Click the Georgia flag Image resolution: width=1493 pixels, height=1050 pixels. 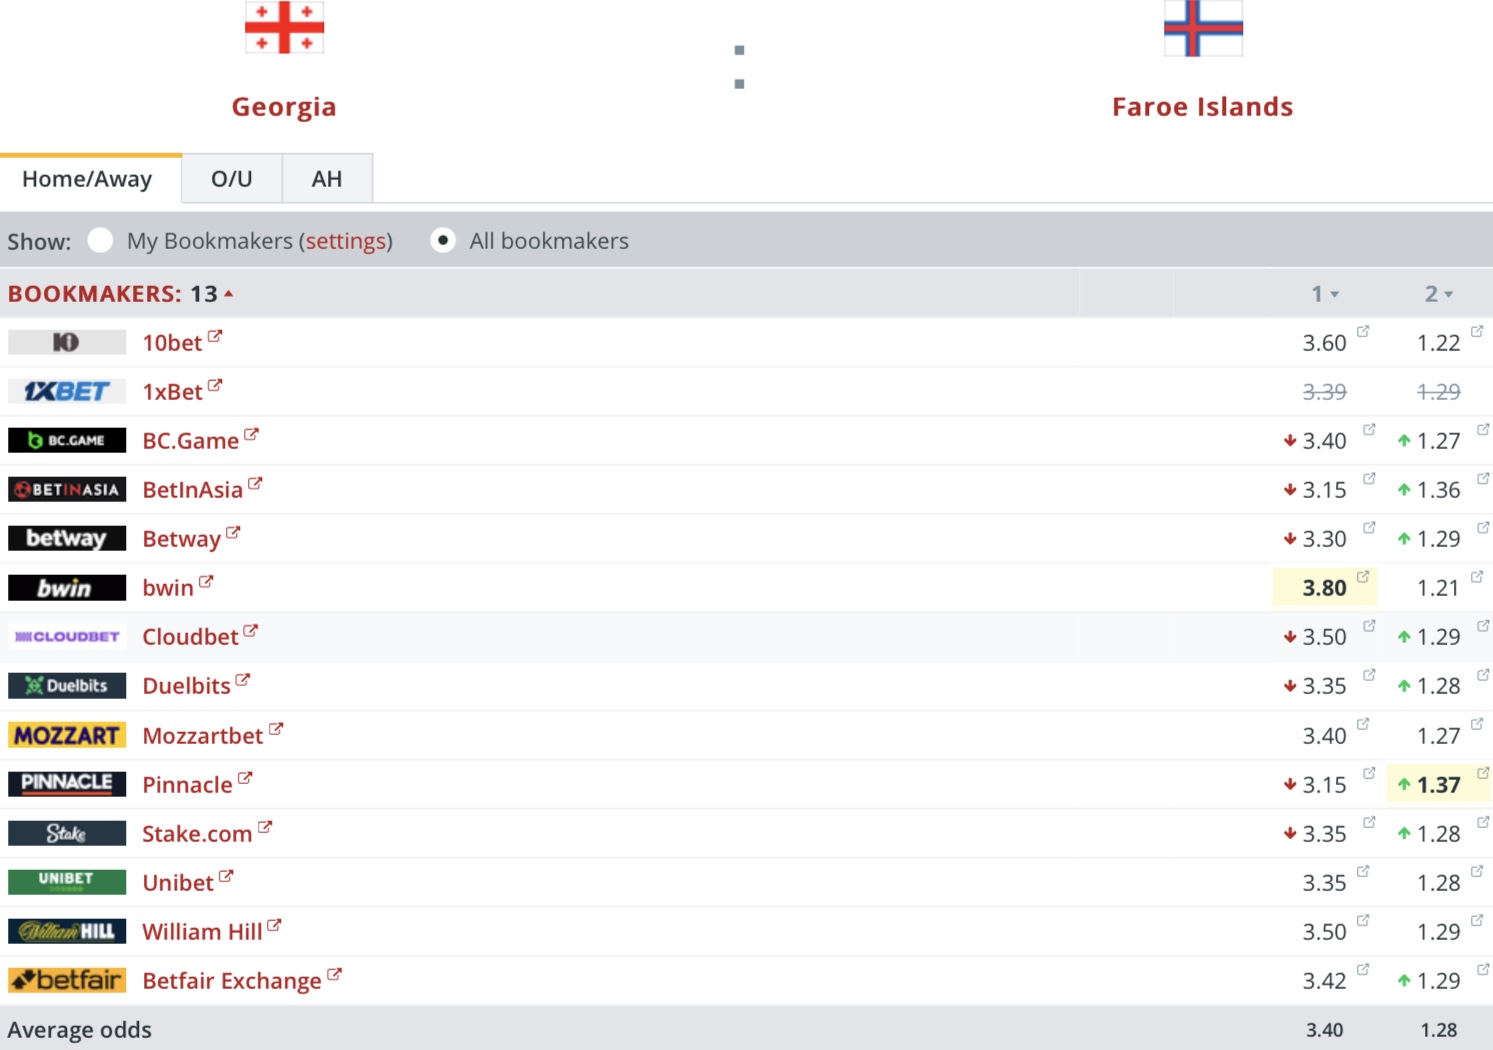pyautogui.click(x=284, y=27)
